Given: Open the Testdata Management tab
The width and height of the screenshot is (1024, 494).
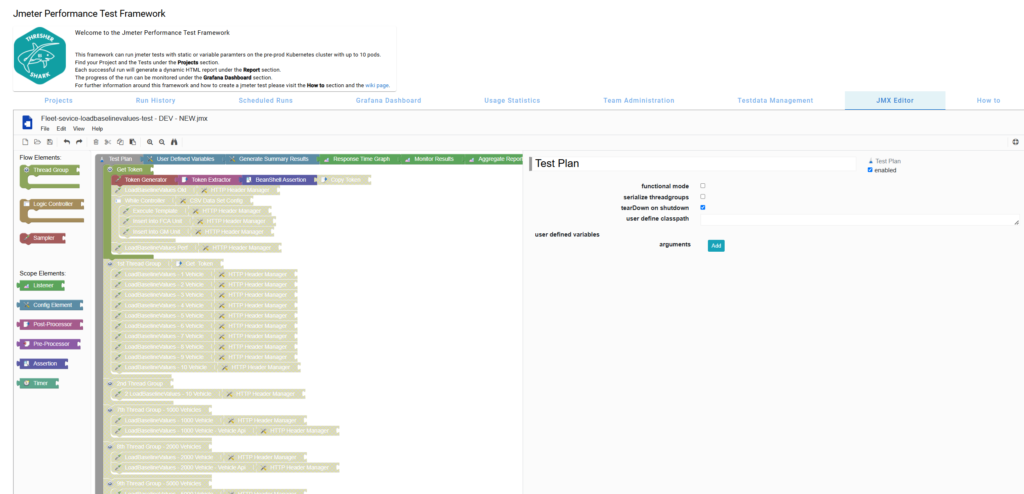Looking at the screenshot, I should tap(775, 101).
